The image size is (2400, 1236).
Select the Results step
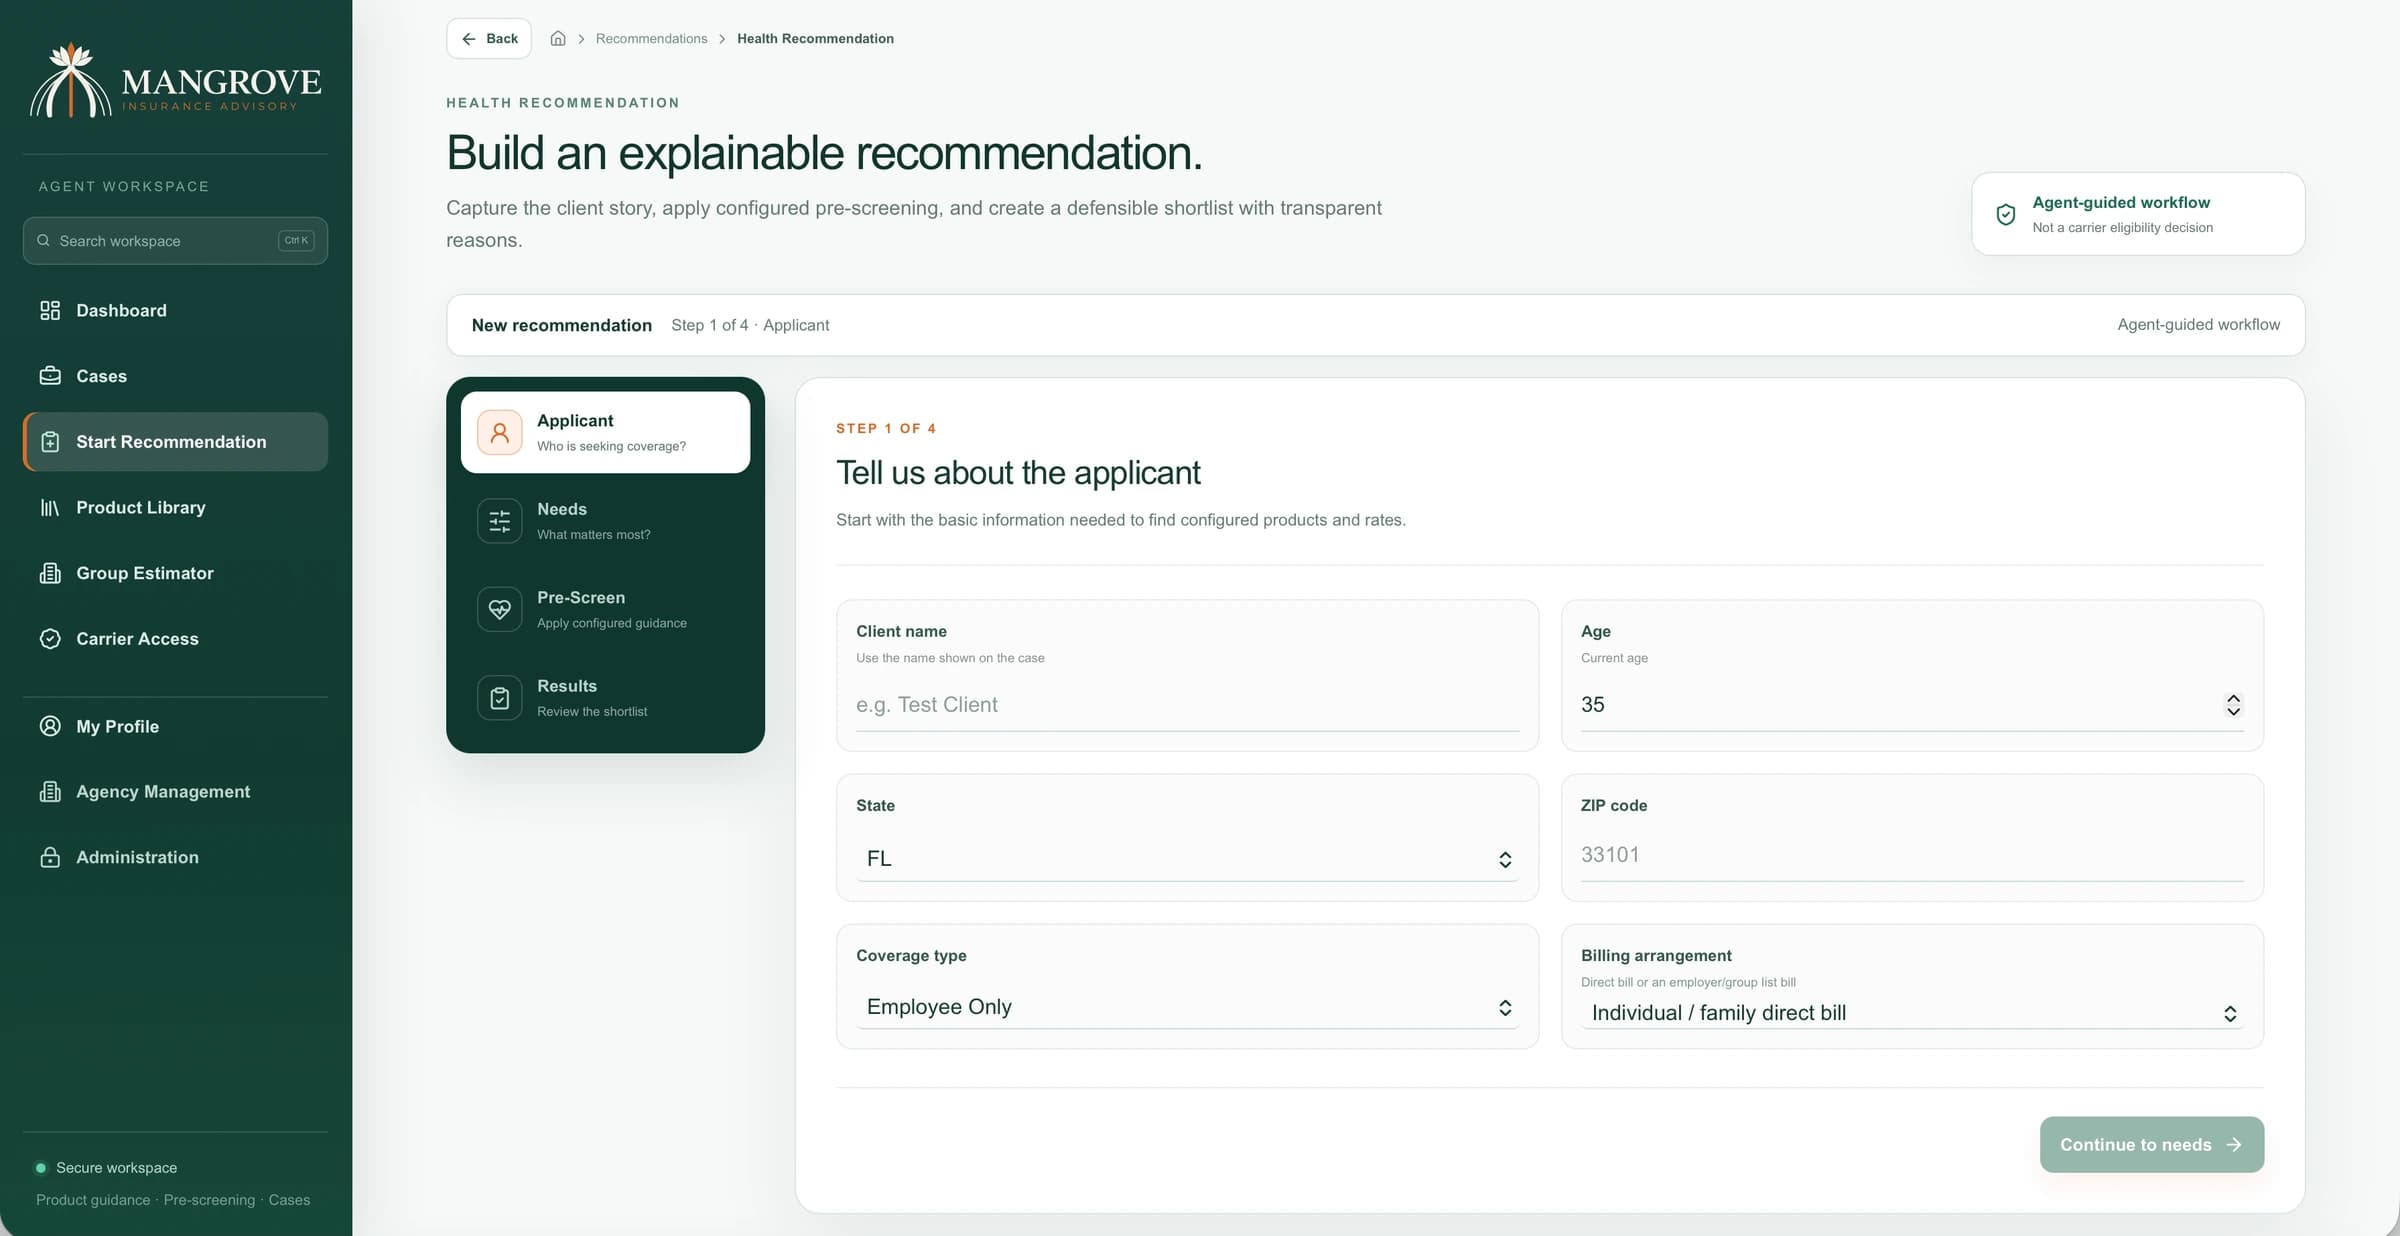[x=605, y=698]
